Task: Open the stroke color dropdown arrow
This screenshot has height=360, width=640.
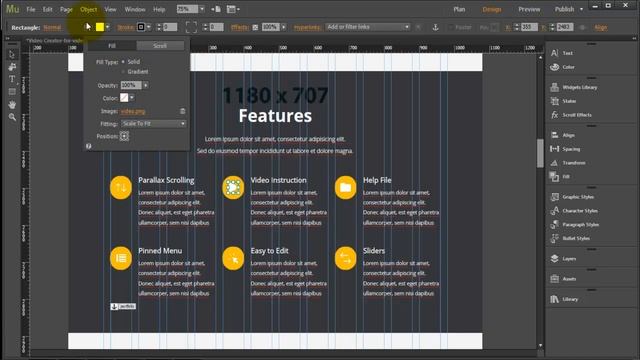Action: point(149,27)
